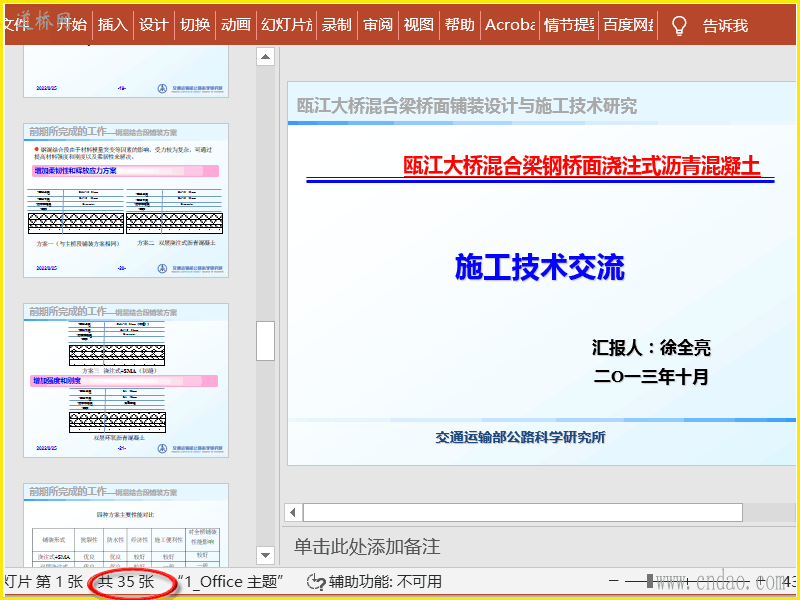Open the 审阅 review tab
The image size is (800, 600).
tap(378, 24)
